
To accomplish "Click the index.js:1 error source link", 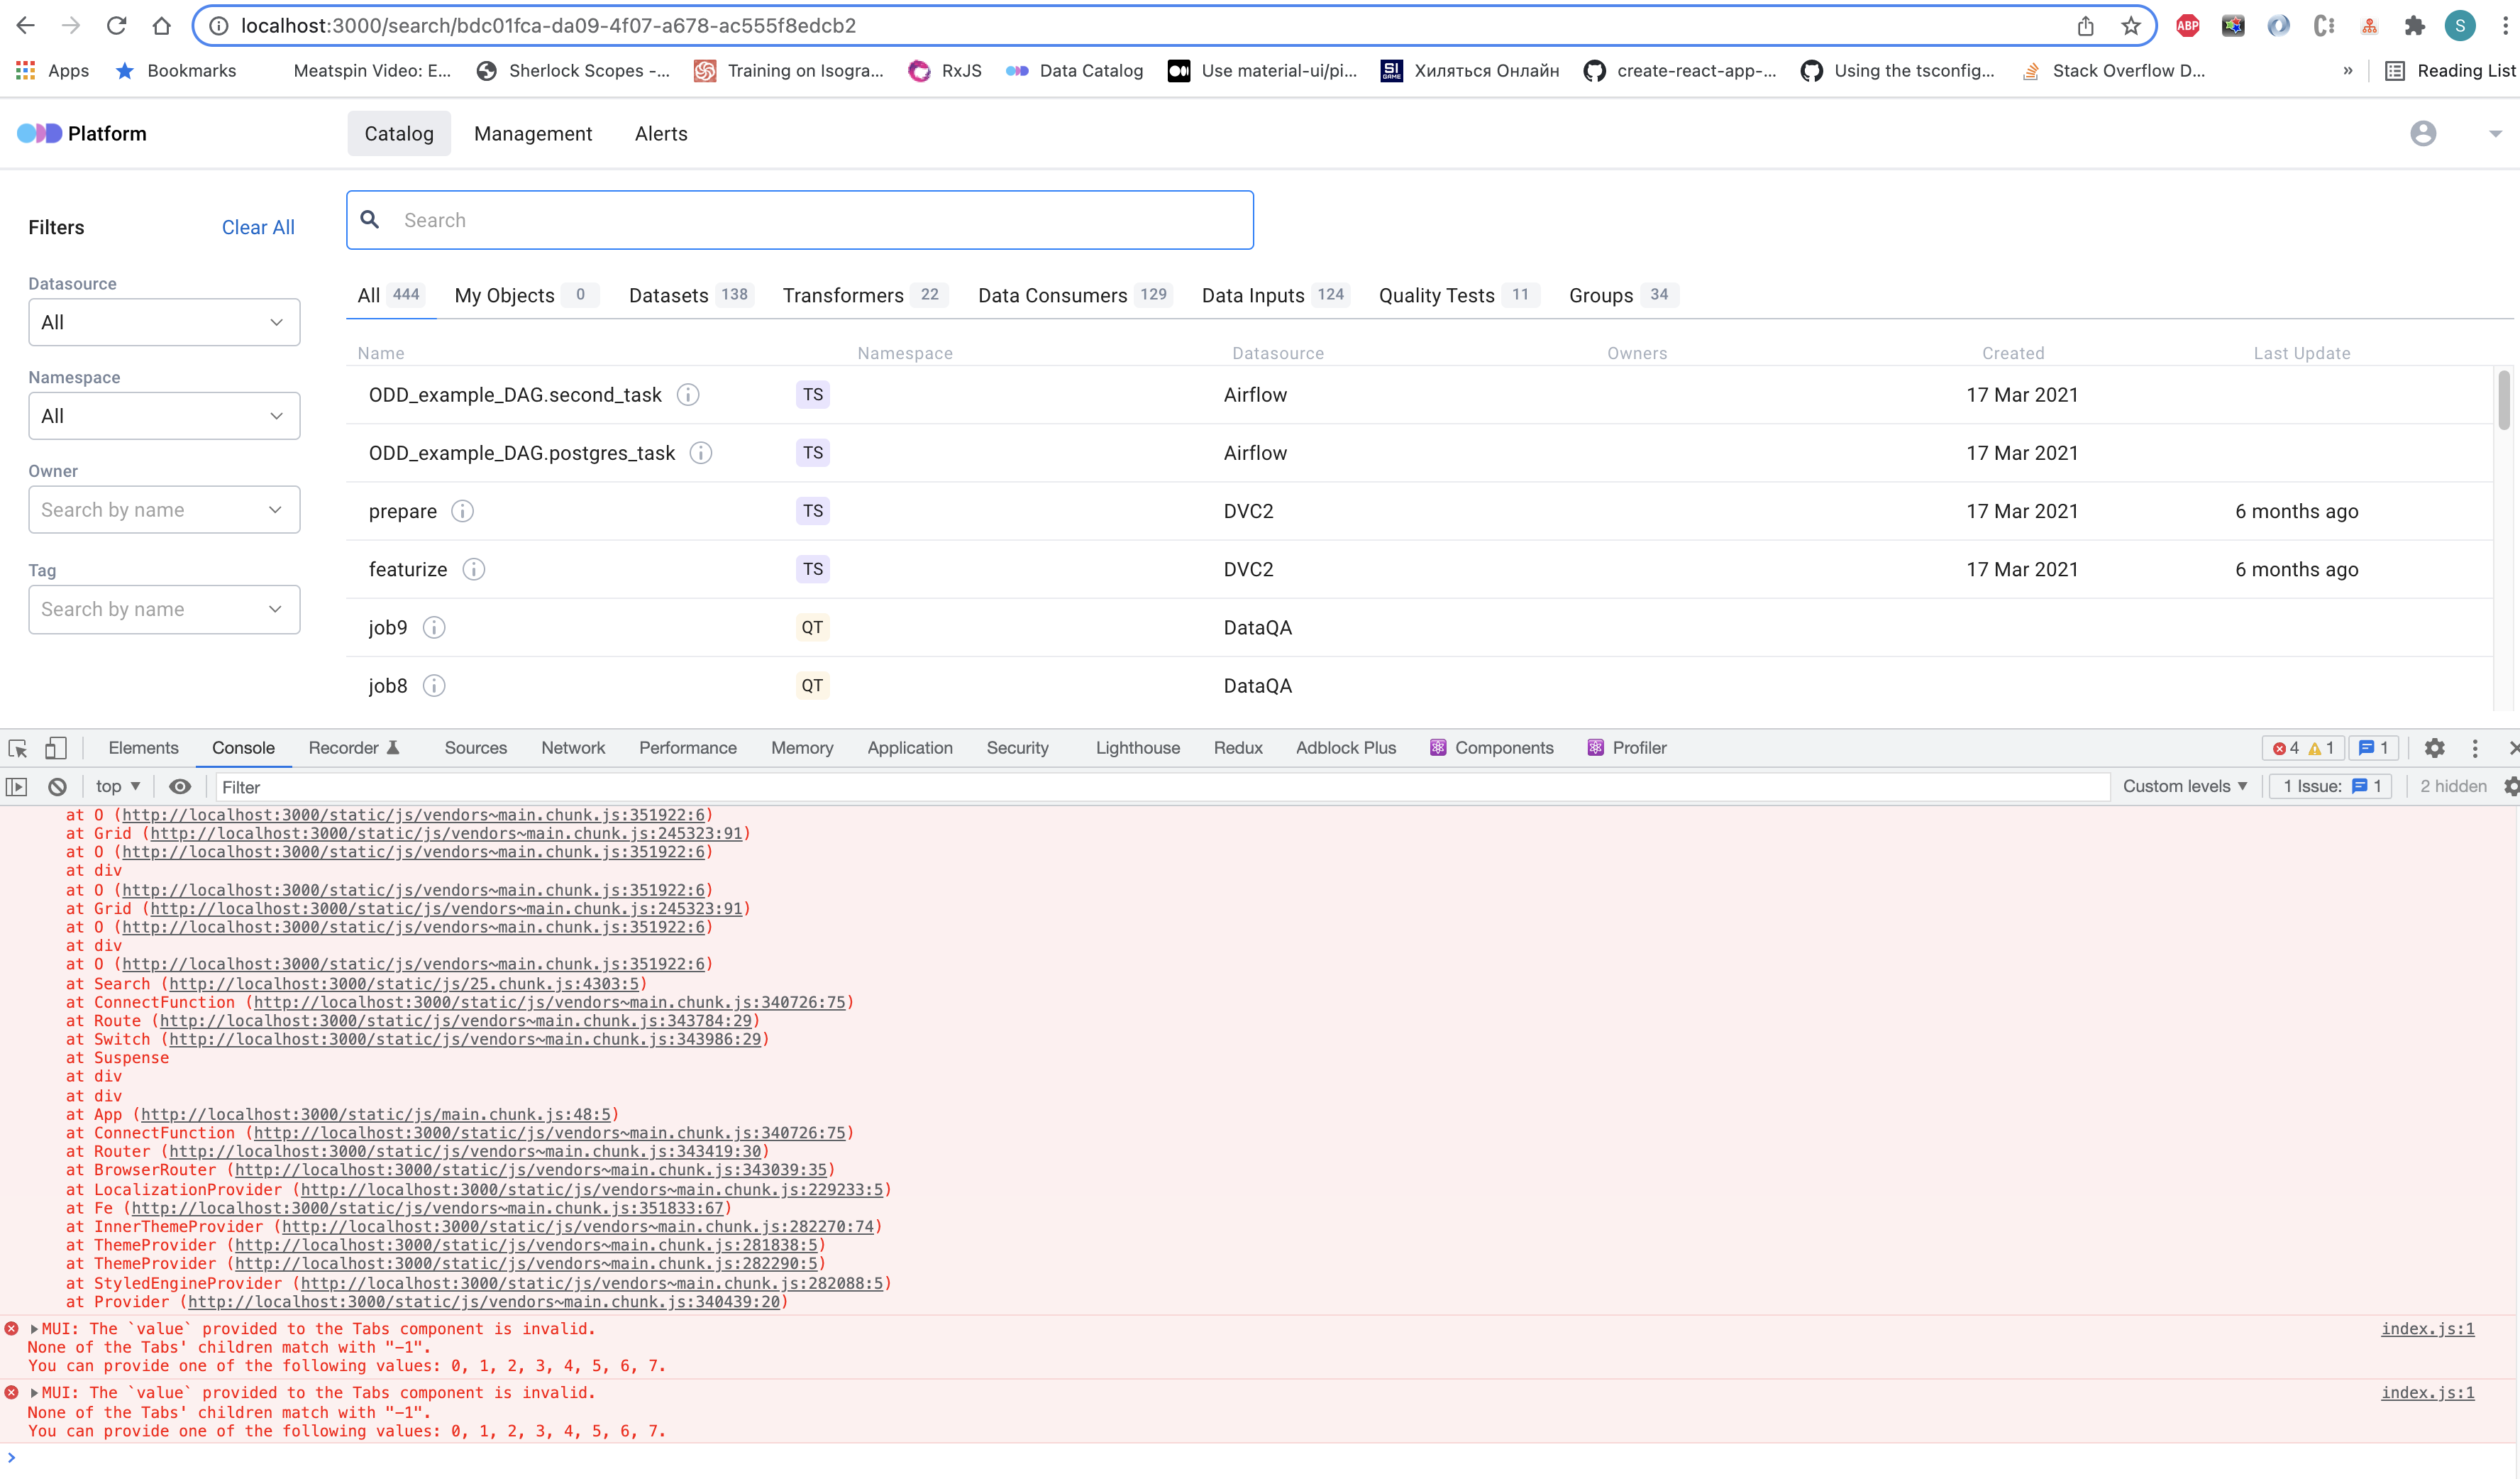I will [2428, 1329].
